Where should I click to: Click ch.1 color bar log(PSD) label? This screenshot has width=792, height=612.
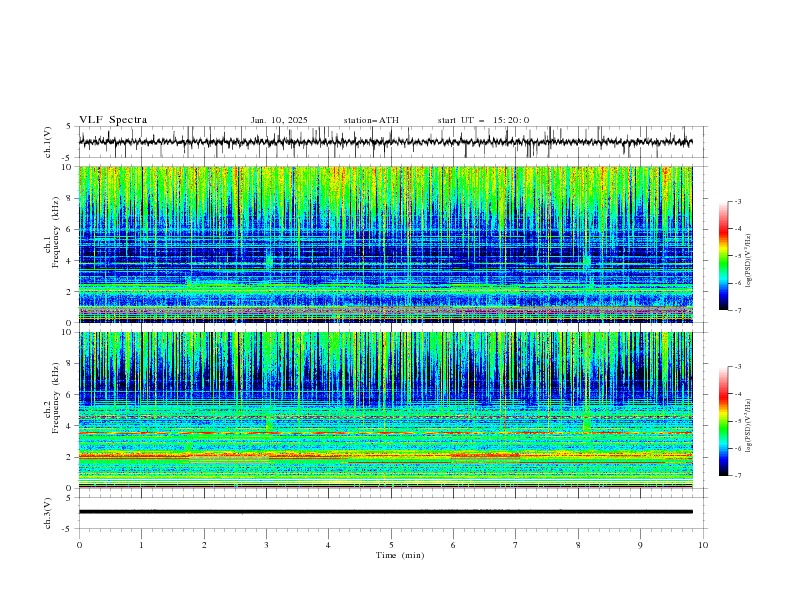[749, 260]
